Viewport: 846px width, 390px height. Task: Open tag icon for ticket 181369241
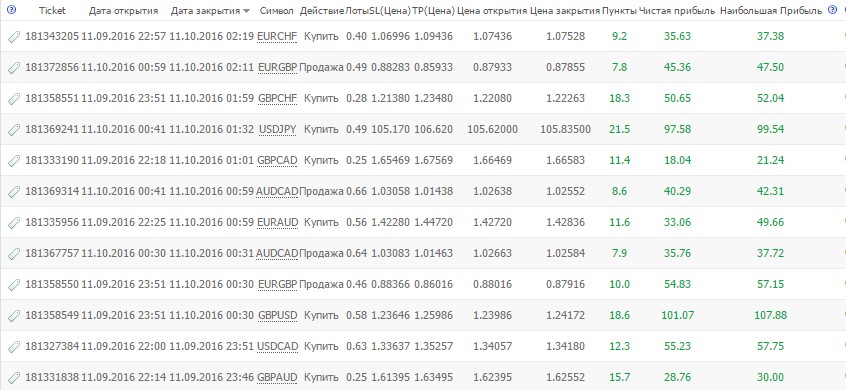tap(15, 129)
